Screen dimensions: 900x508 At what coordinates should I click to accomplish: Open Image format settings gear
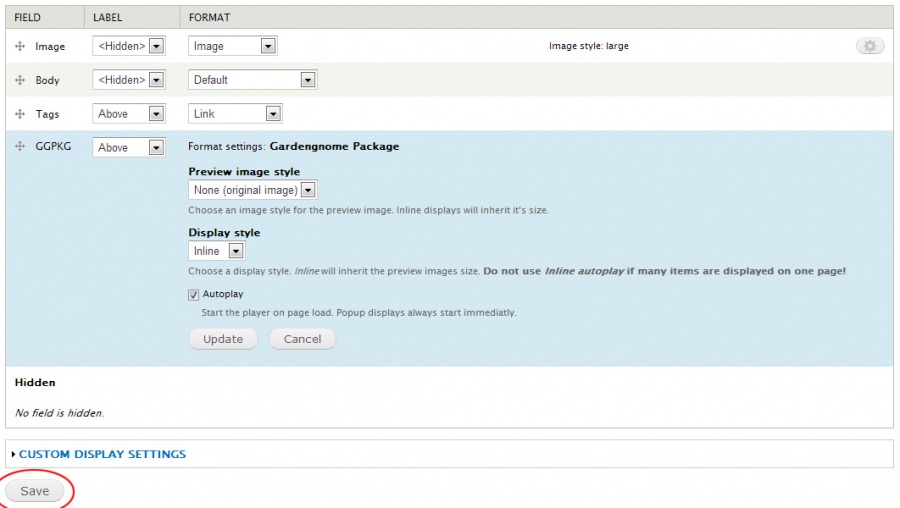click(x=870, y=46)
